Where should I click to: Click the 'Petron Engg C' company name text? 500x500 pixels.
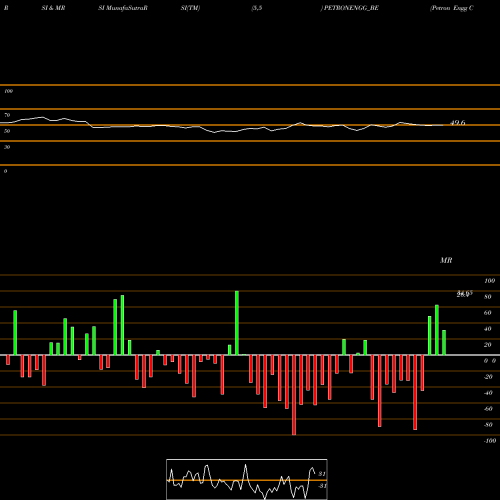coord(452,8)
